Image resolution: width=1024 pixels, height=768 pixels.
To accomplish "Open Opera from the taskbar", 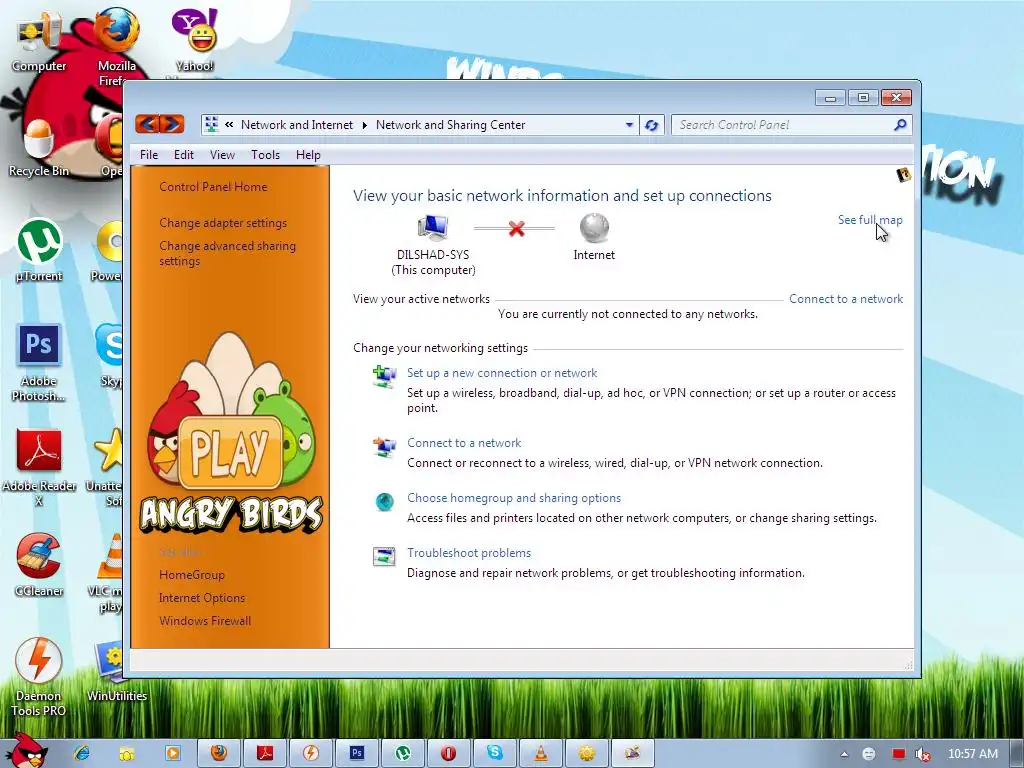I will 449,753.
